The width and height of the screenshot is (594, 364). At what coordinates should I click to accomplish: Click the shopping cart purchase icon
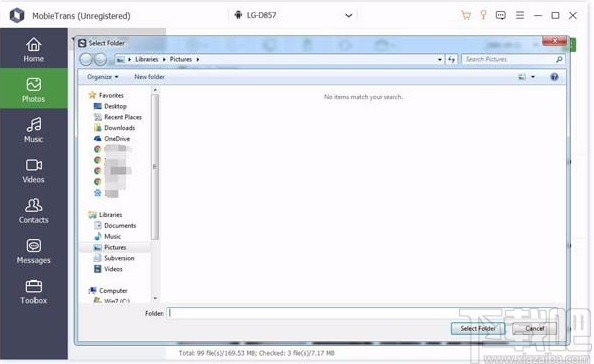pos(466,15)
